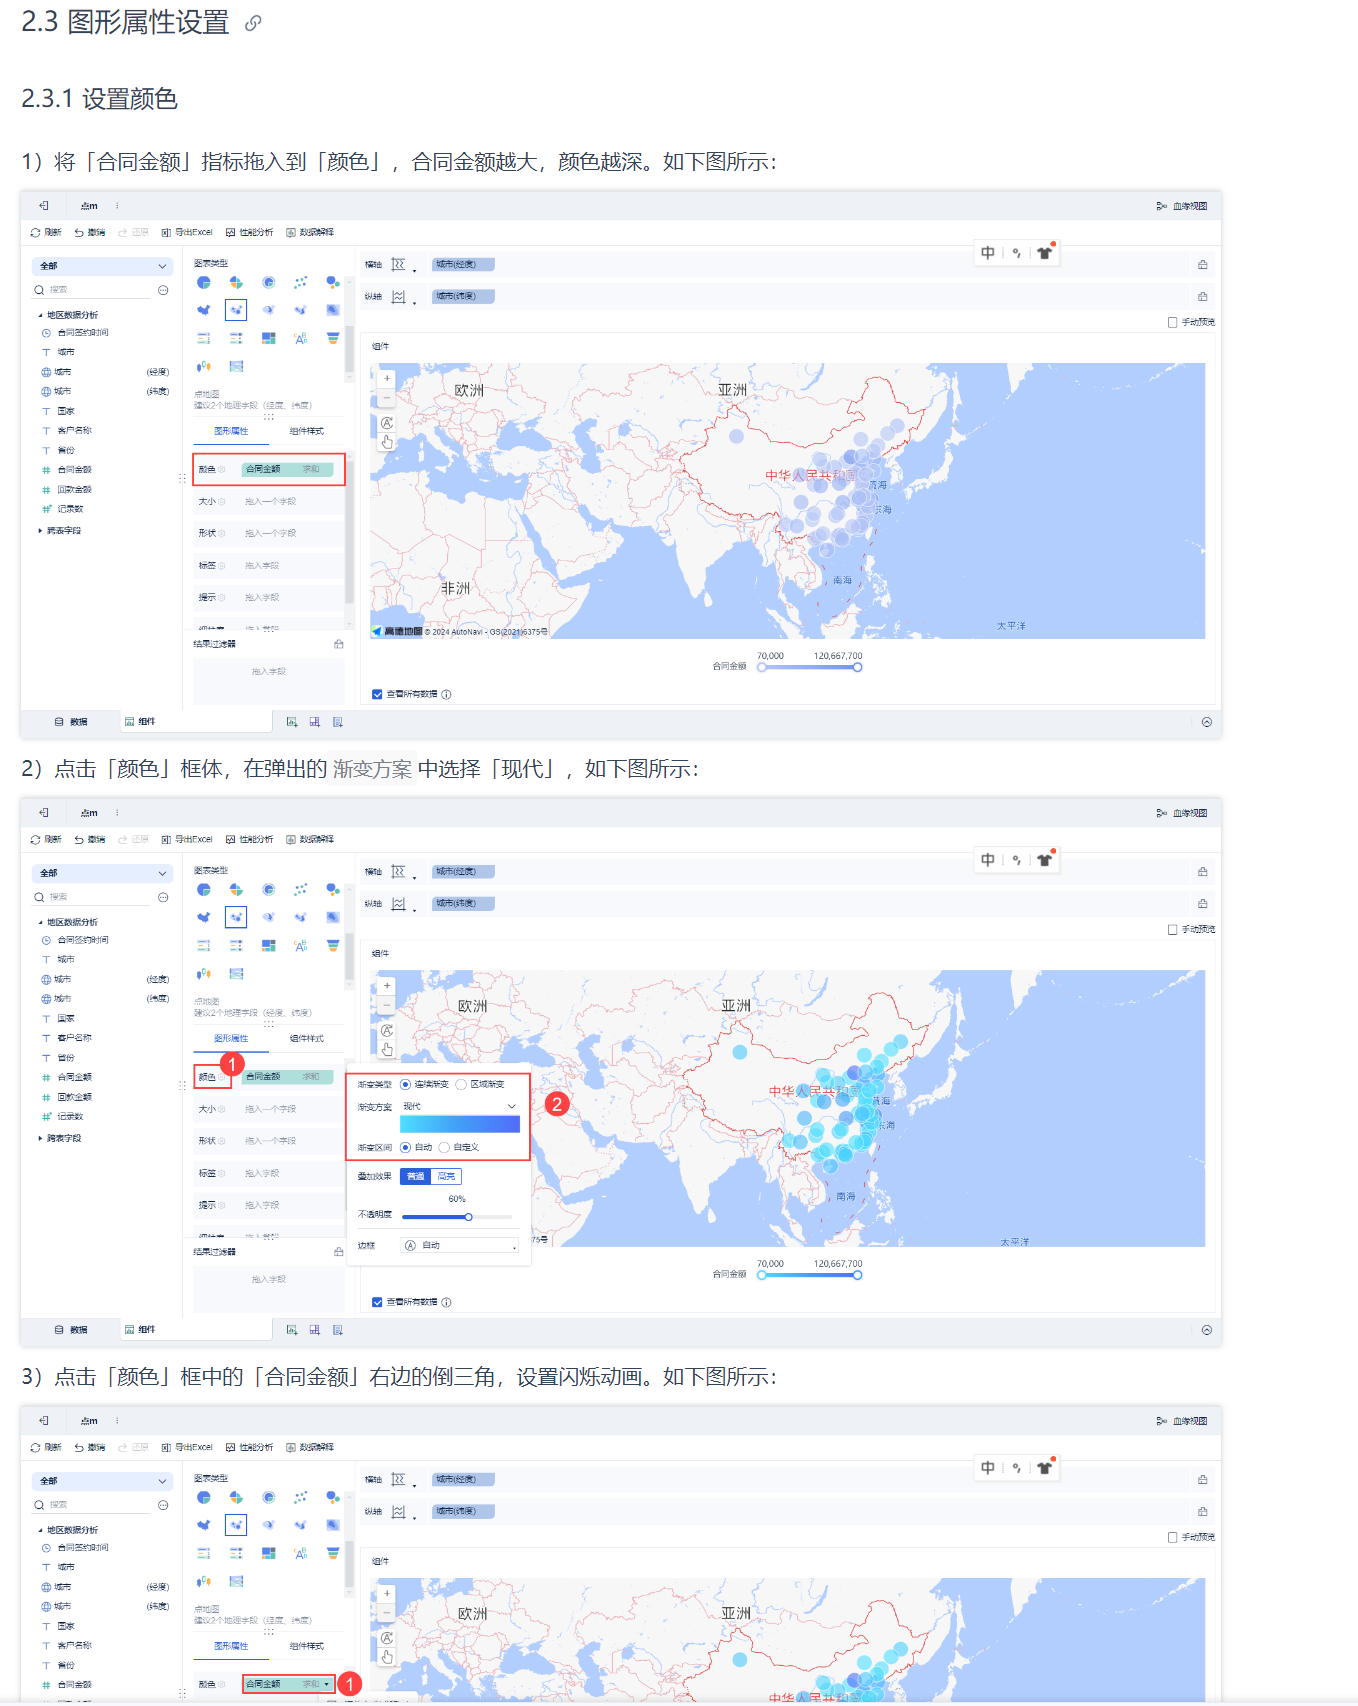1358x1706 pixels.
Task: Toggle the 查看所有数据 checkbox in first screenshot
Action: point(377,694)
